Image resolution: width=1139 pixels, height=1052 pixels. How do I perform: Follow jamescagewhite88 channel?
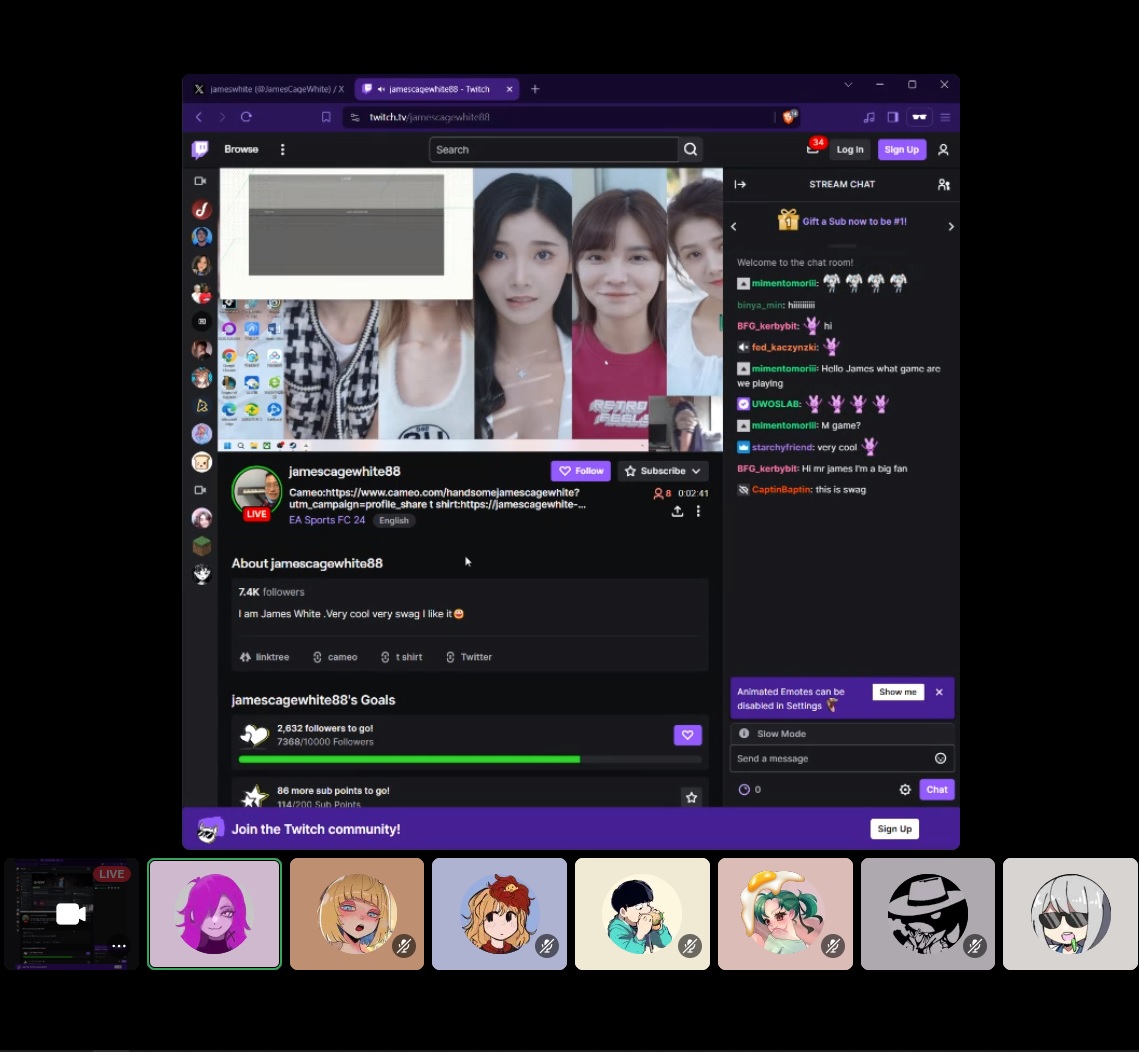(581, 471)
